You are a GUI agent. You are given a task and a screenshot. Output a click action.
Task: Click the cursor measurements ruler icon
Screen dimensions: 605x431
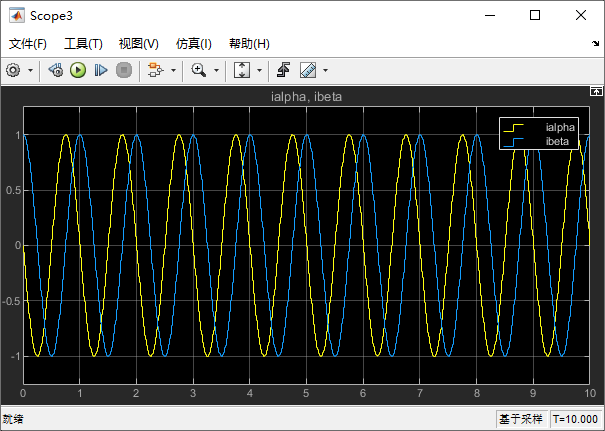click(x=308, y=70)
